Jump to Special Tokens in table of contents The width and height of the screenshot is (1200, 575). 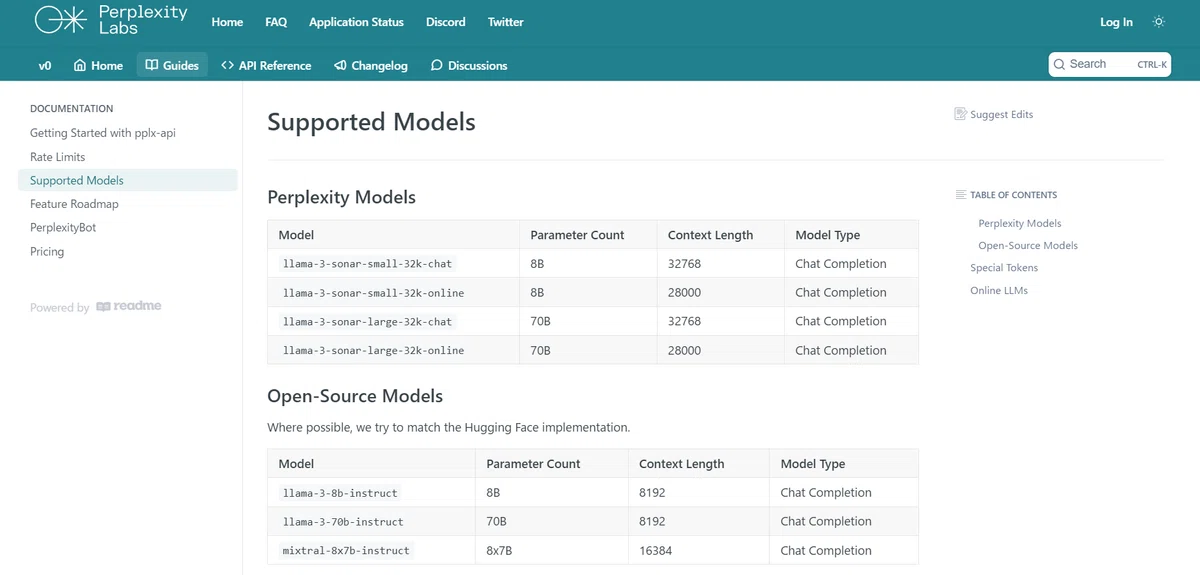(x=1004, y=268)
